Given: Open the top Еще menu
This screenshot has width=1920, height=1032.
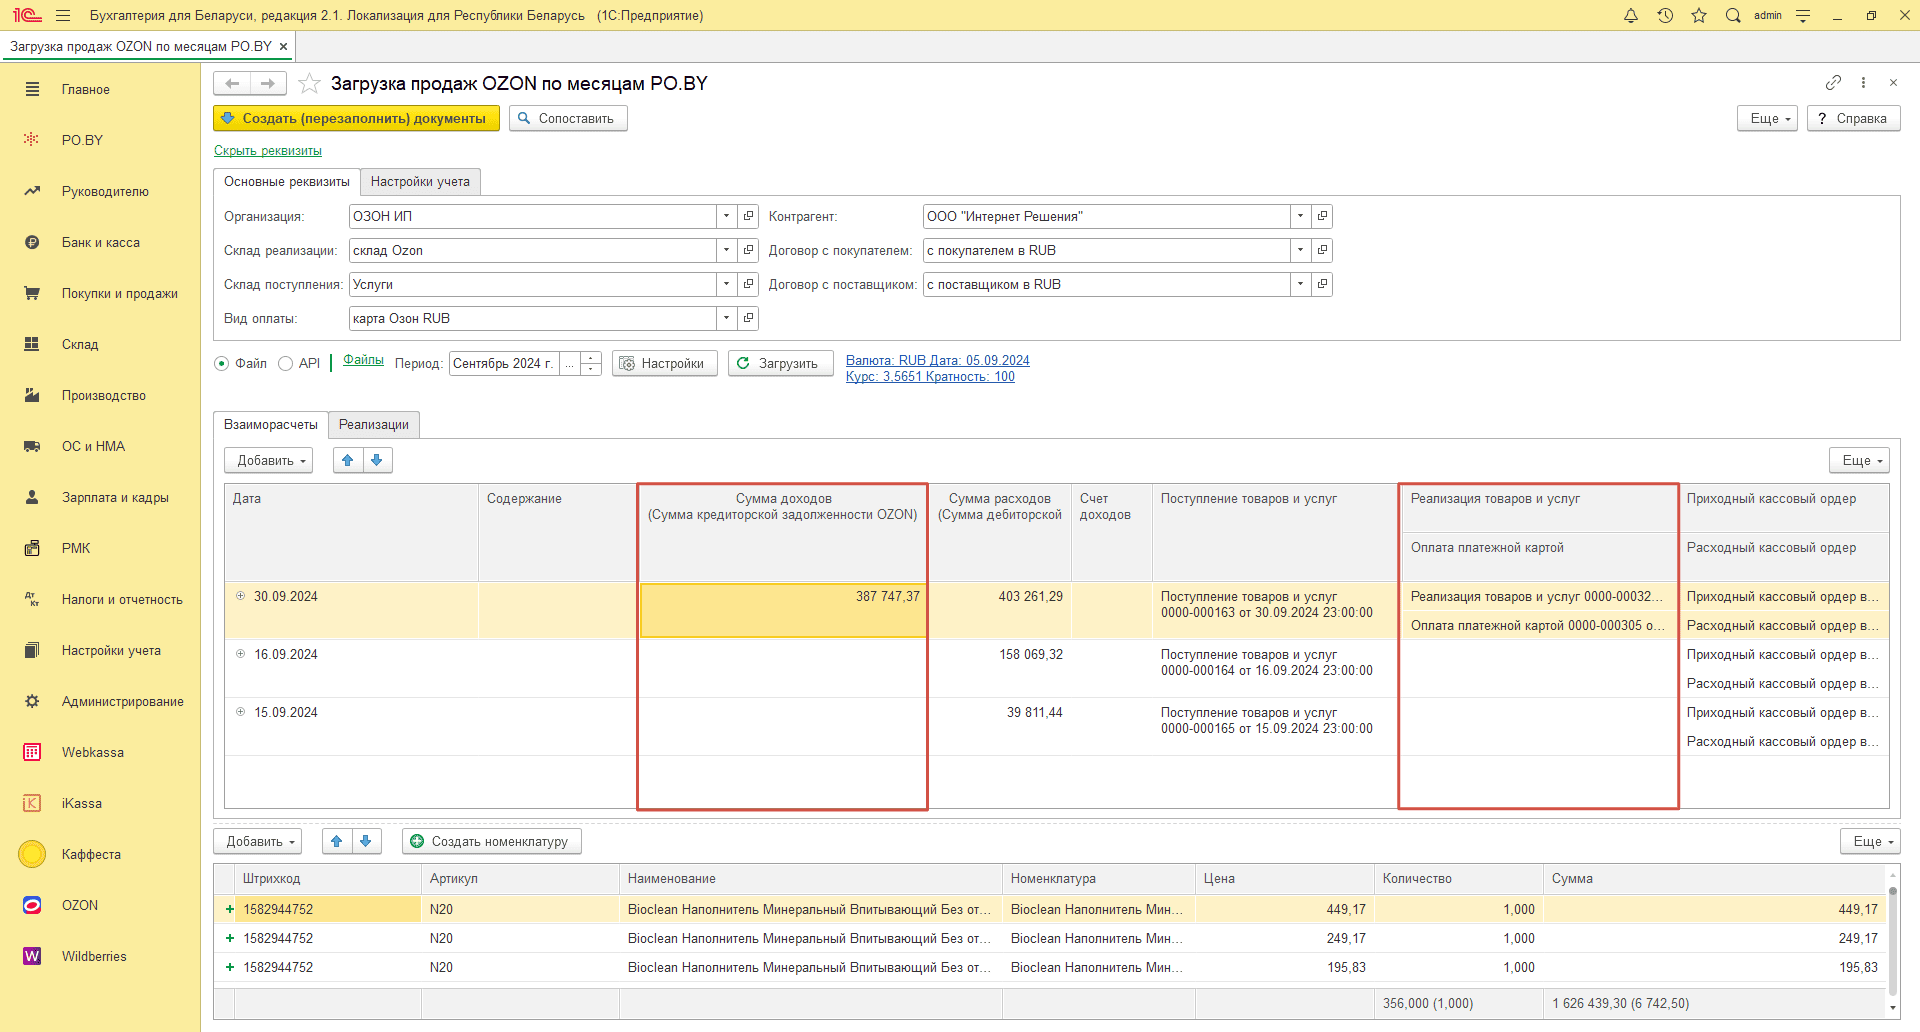Looking at the screenshot, I should [x=1768, y=118].
